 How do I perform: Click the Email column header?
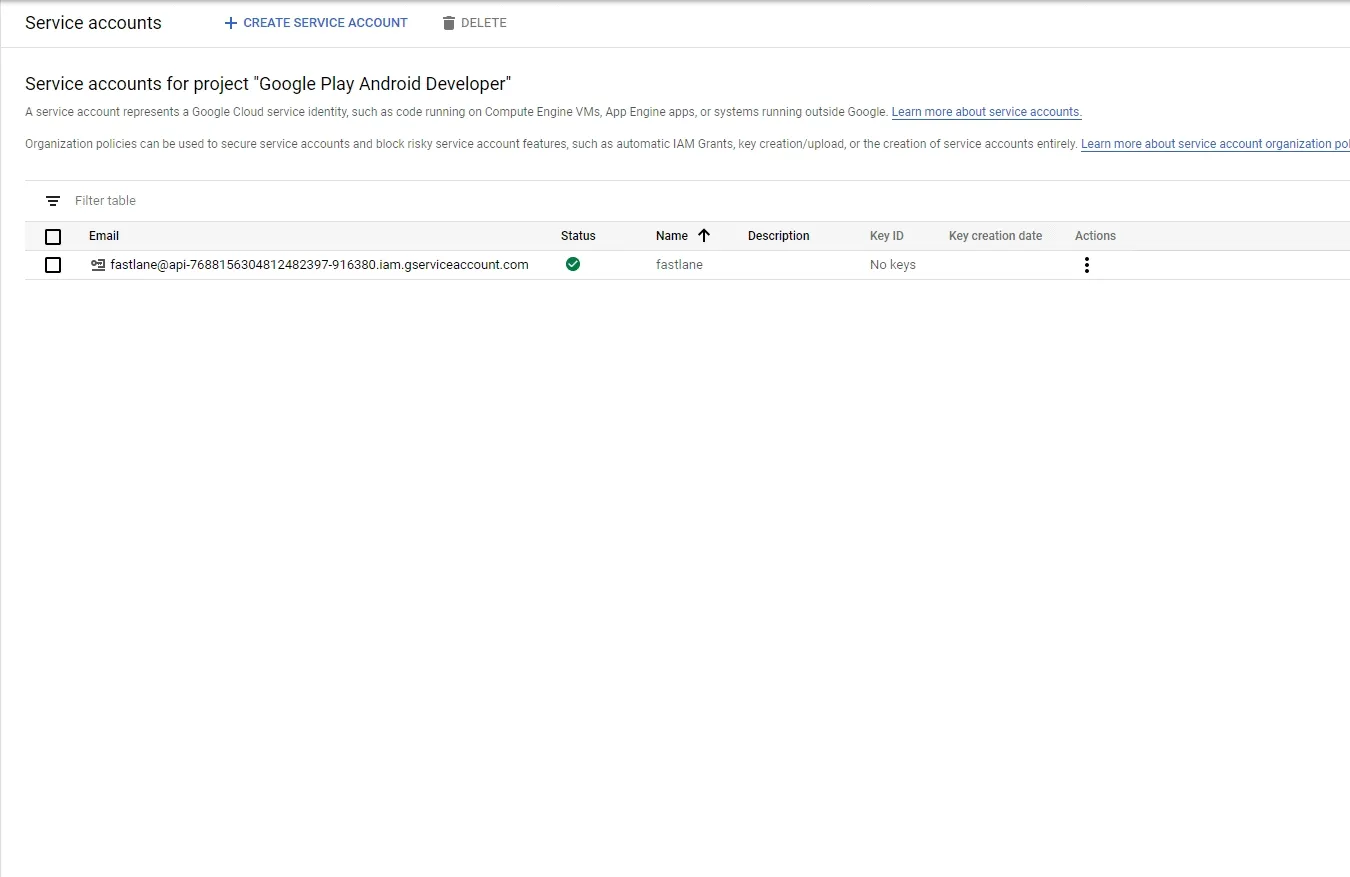coord(104,236)
